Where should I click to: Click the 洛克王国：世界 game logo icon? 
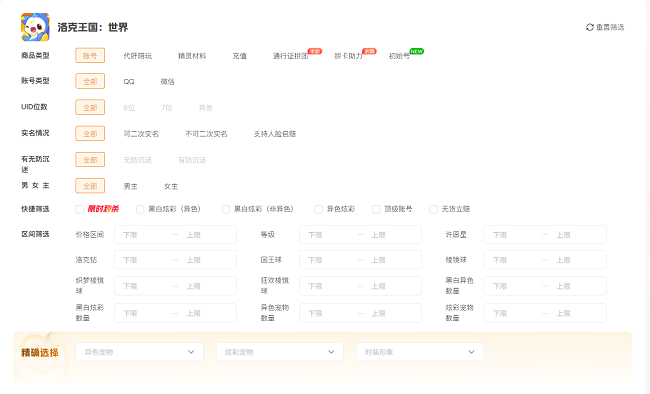[x=35, y=27]
